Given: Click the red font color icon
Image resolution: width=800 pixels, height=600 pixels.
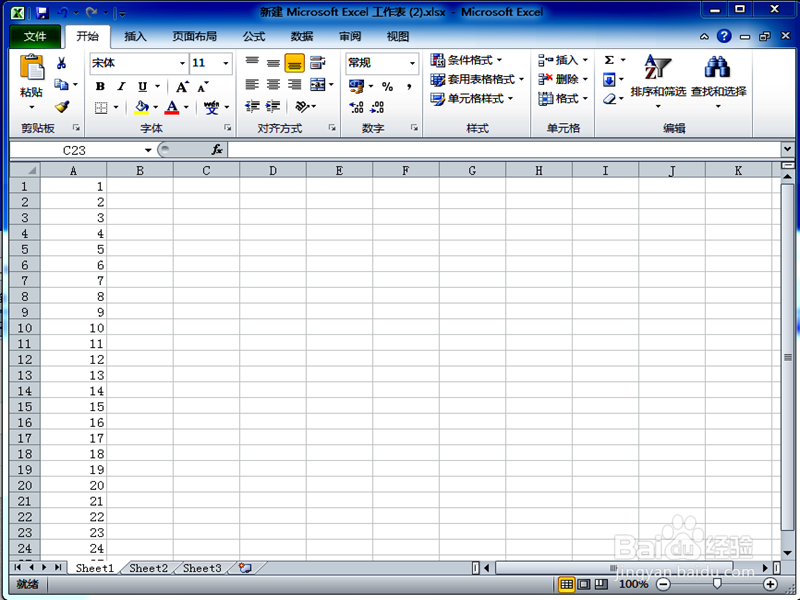Looking at the screenshot, I should (172, 107).
